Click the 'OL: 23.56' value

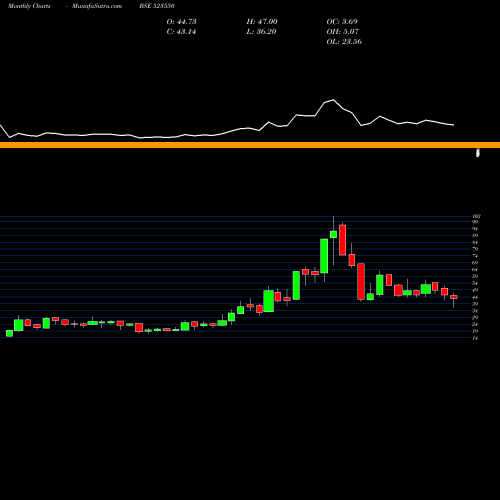tap(344, 42)
